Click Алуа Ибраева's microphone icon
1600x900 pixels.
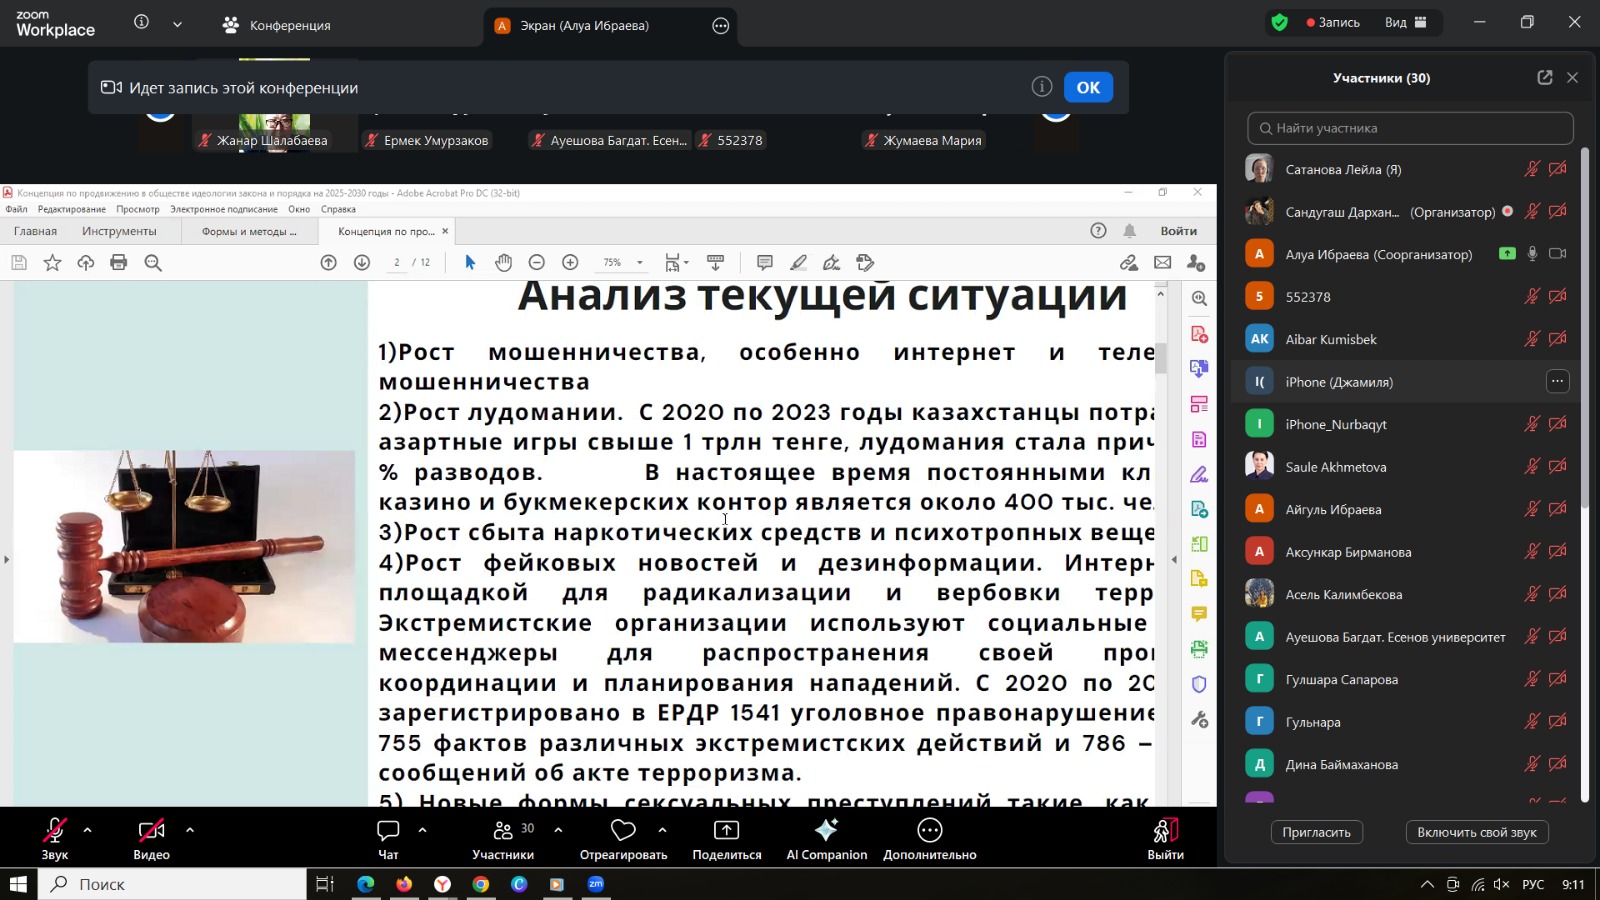point(1532,254)
